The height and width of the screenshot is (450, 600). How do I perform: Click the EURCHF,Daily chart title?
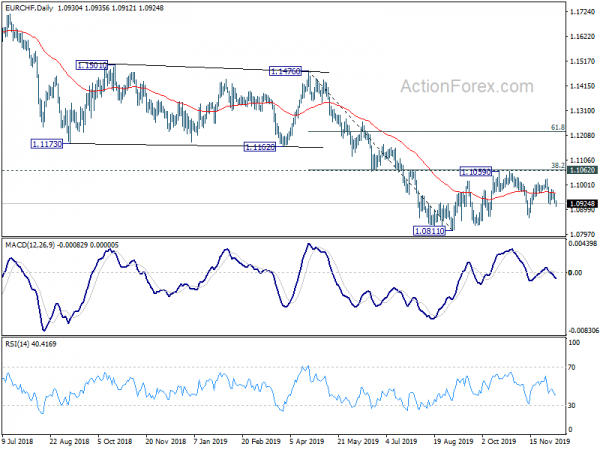pos(29,8)
